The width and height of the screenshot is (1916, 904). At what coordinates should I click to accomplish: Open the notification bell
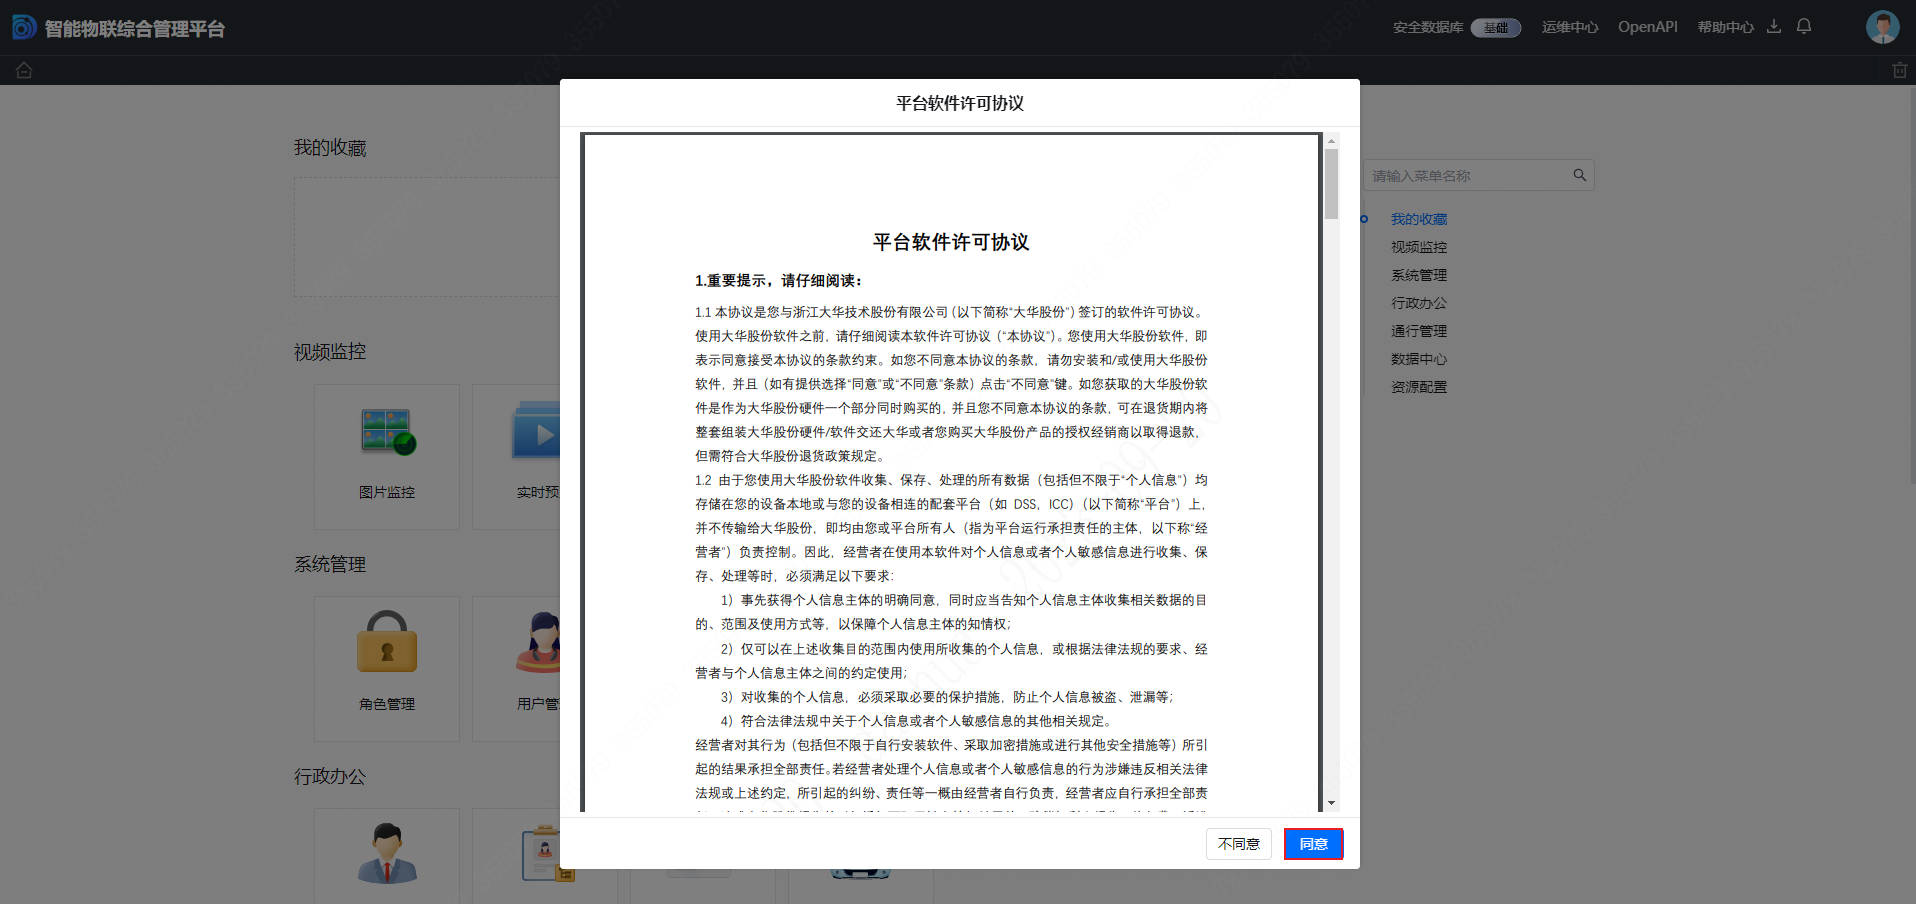1804,27
